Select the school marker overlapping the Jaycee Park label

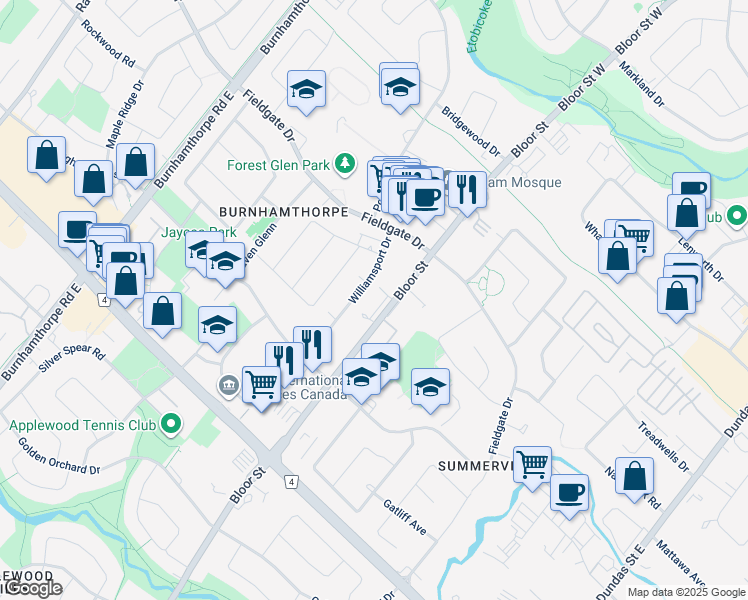point(204,250)
